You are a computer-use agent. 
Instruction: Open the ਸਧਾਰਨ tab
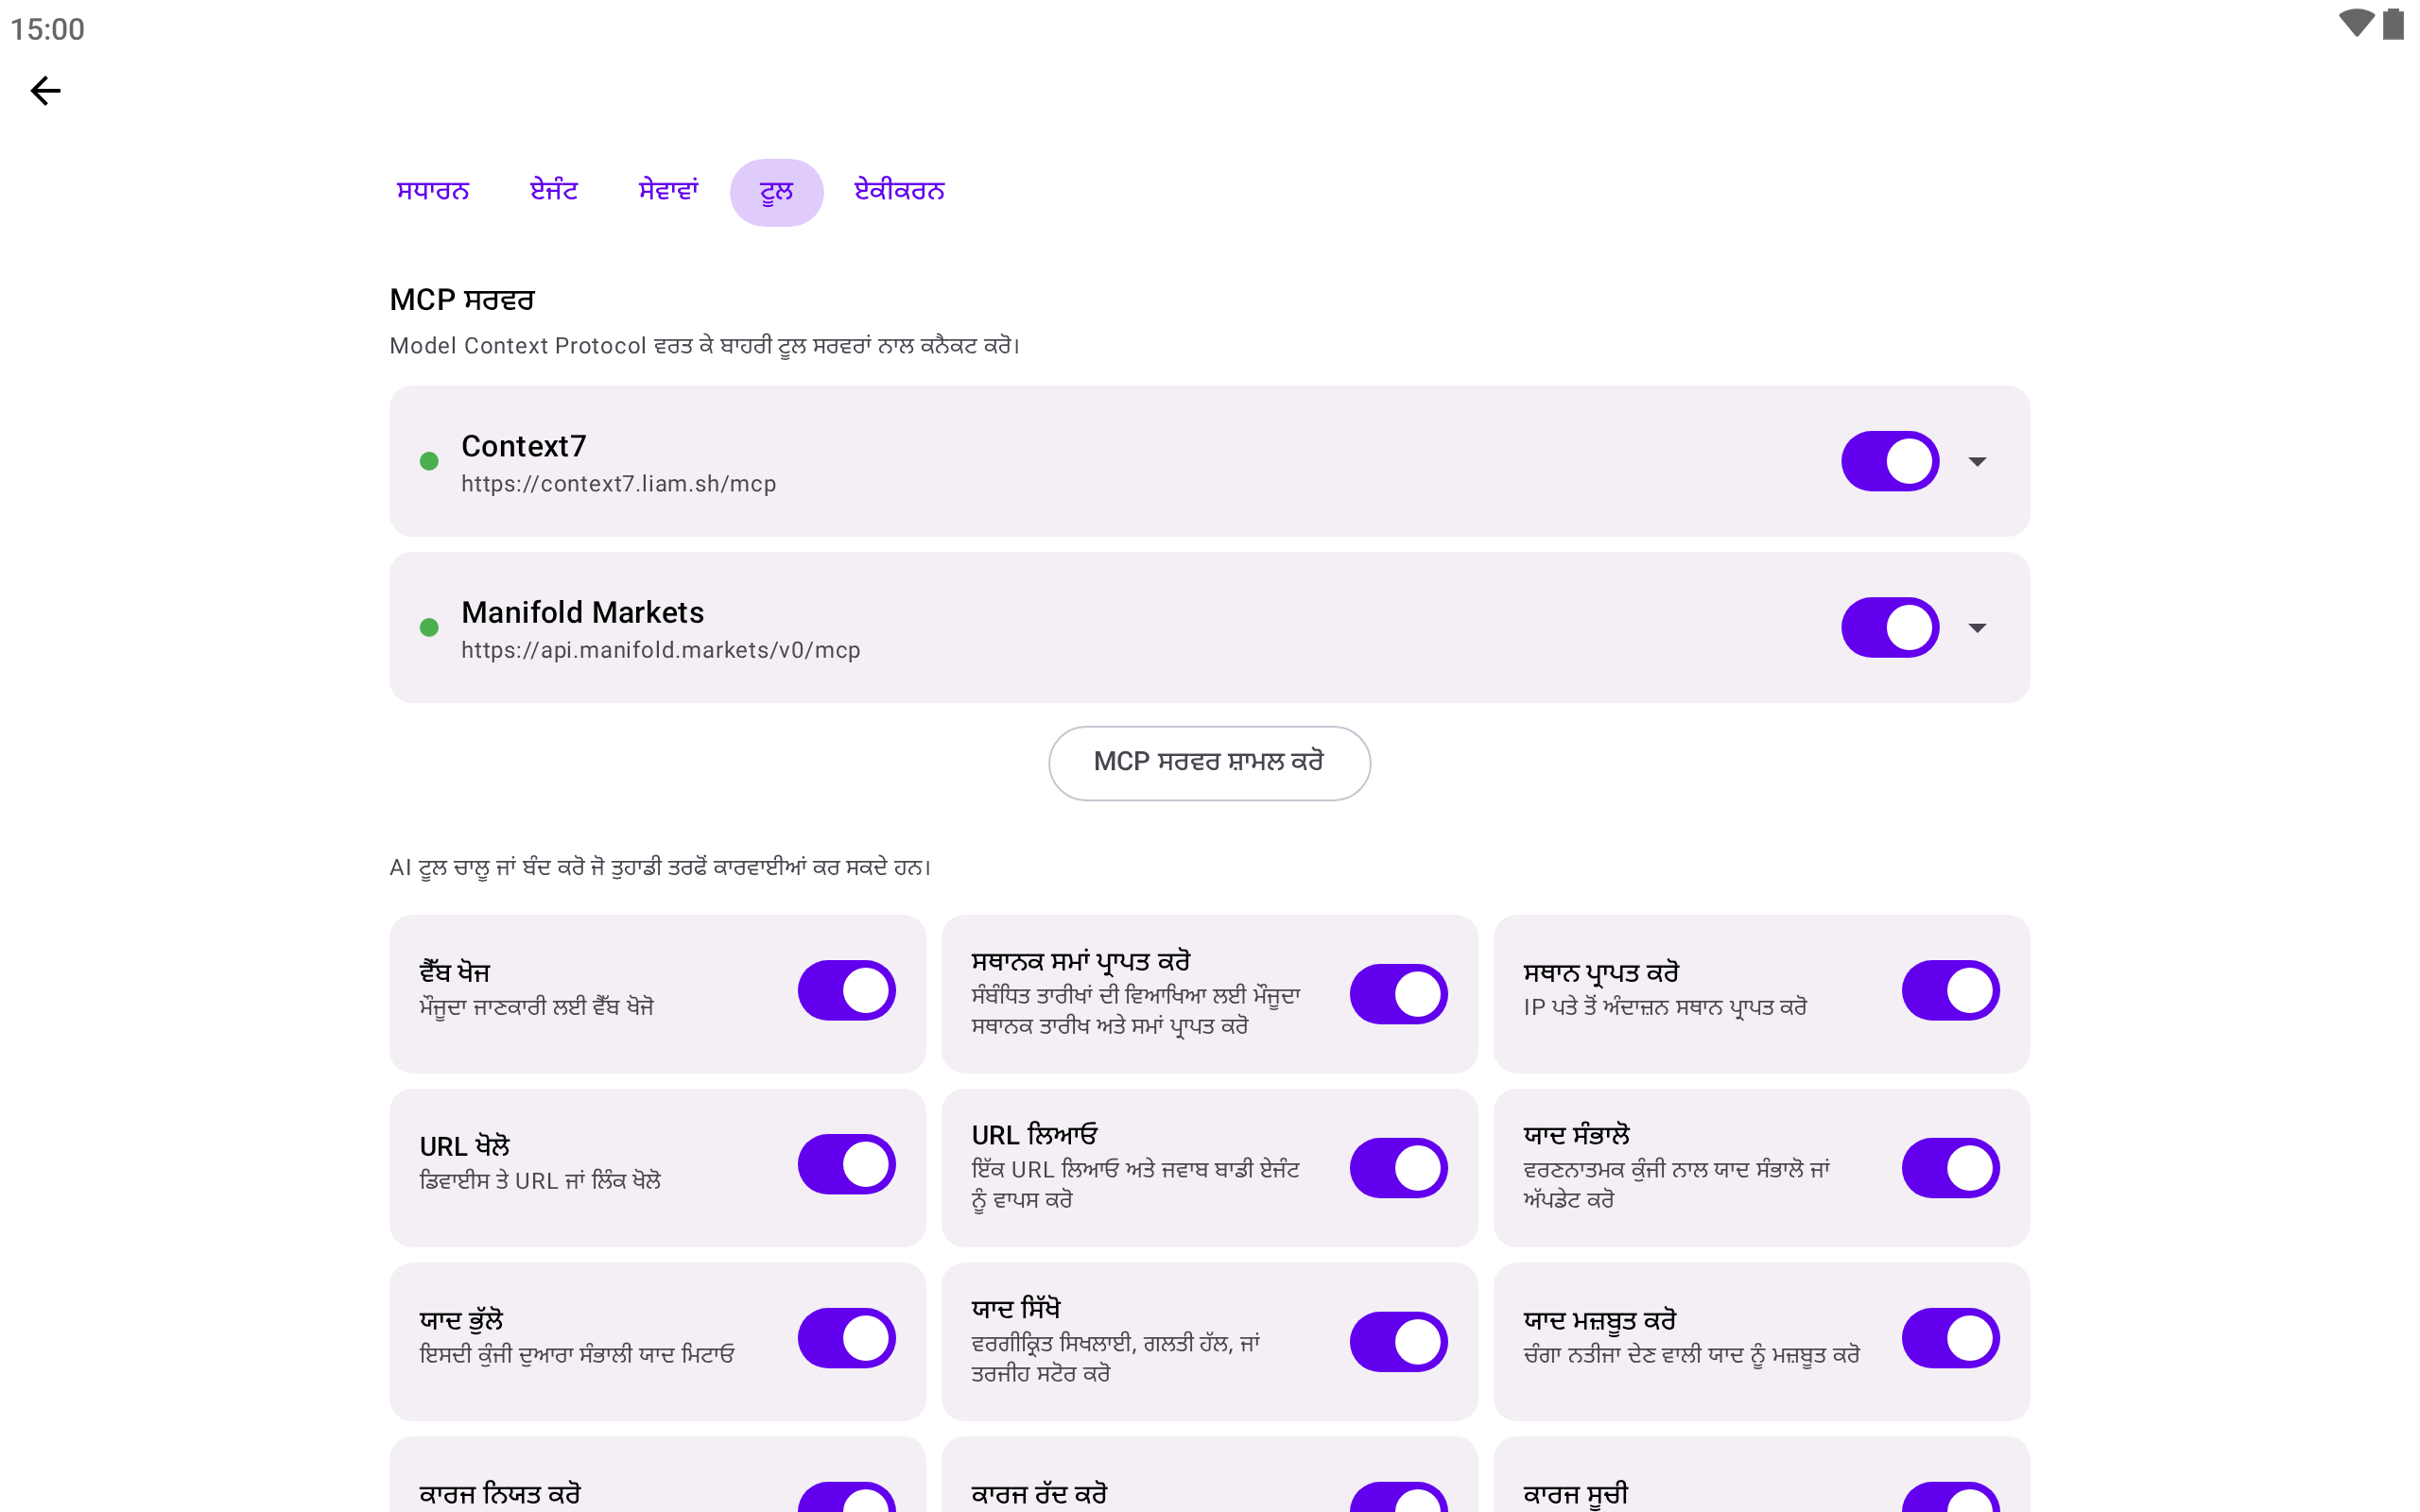point(433,192)
